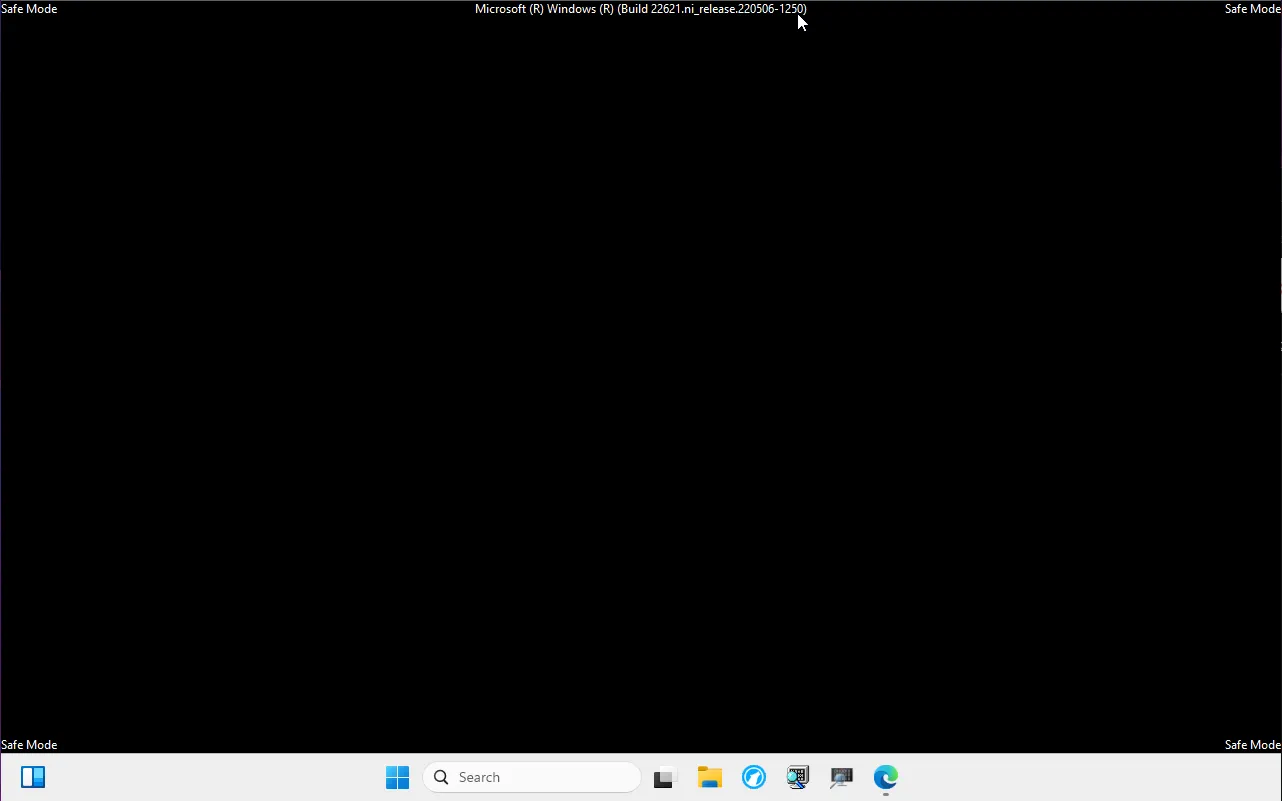Image resolution: width=1282 pixels, height=801 pixels.
Task: Click the Windows build watermark text
Action: click(640, 9)
